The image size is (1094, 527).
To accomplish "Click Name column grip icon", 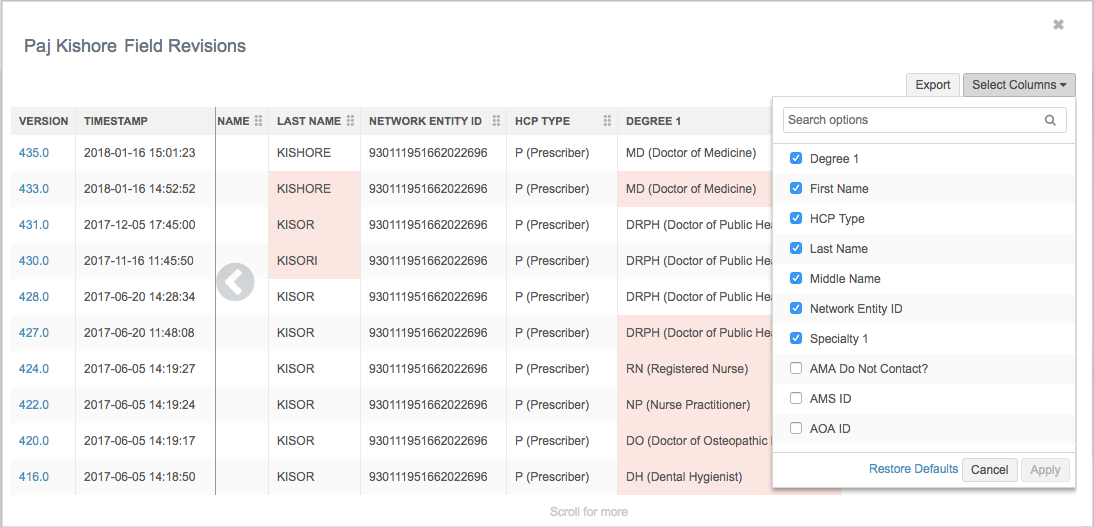I will [x=258, y=121].
